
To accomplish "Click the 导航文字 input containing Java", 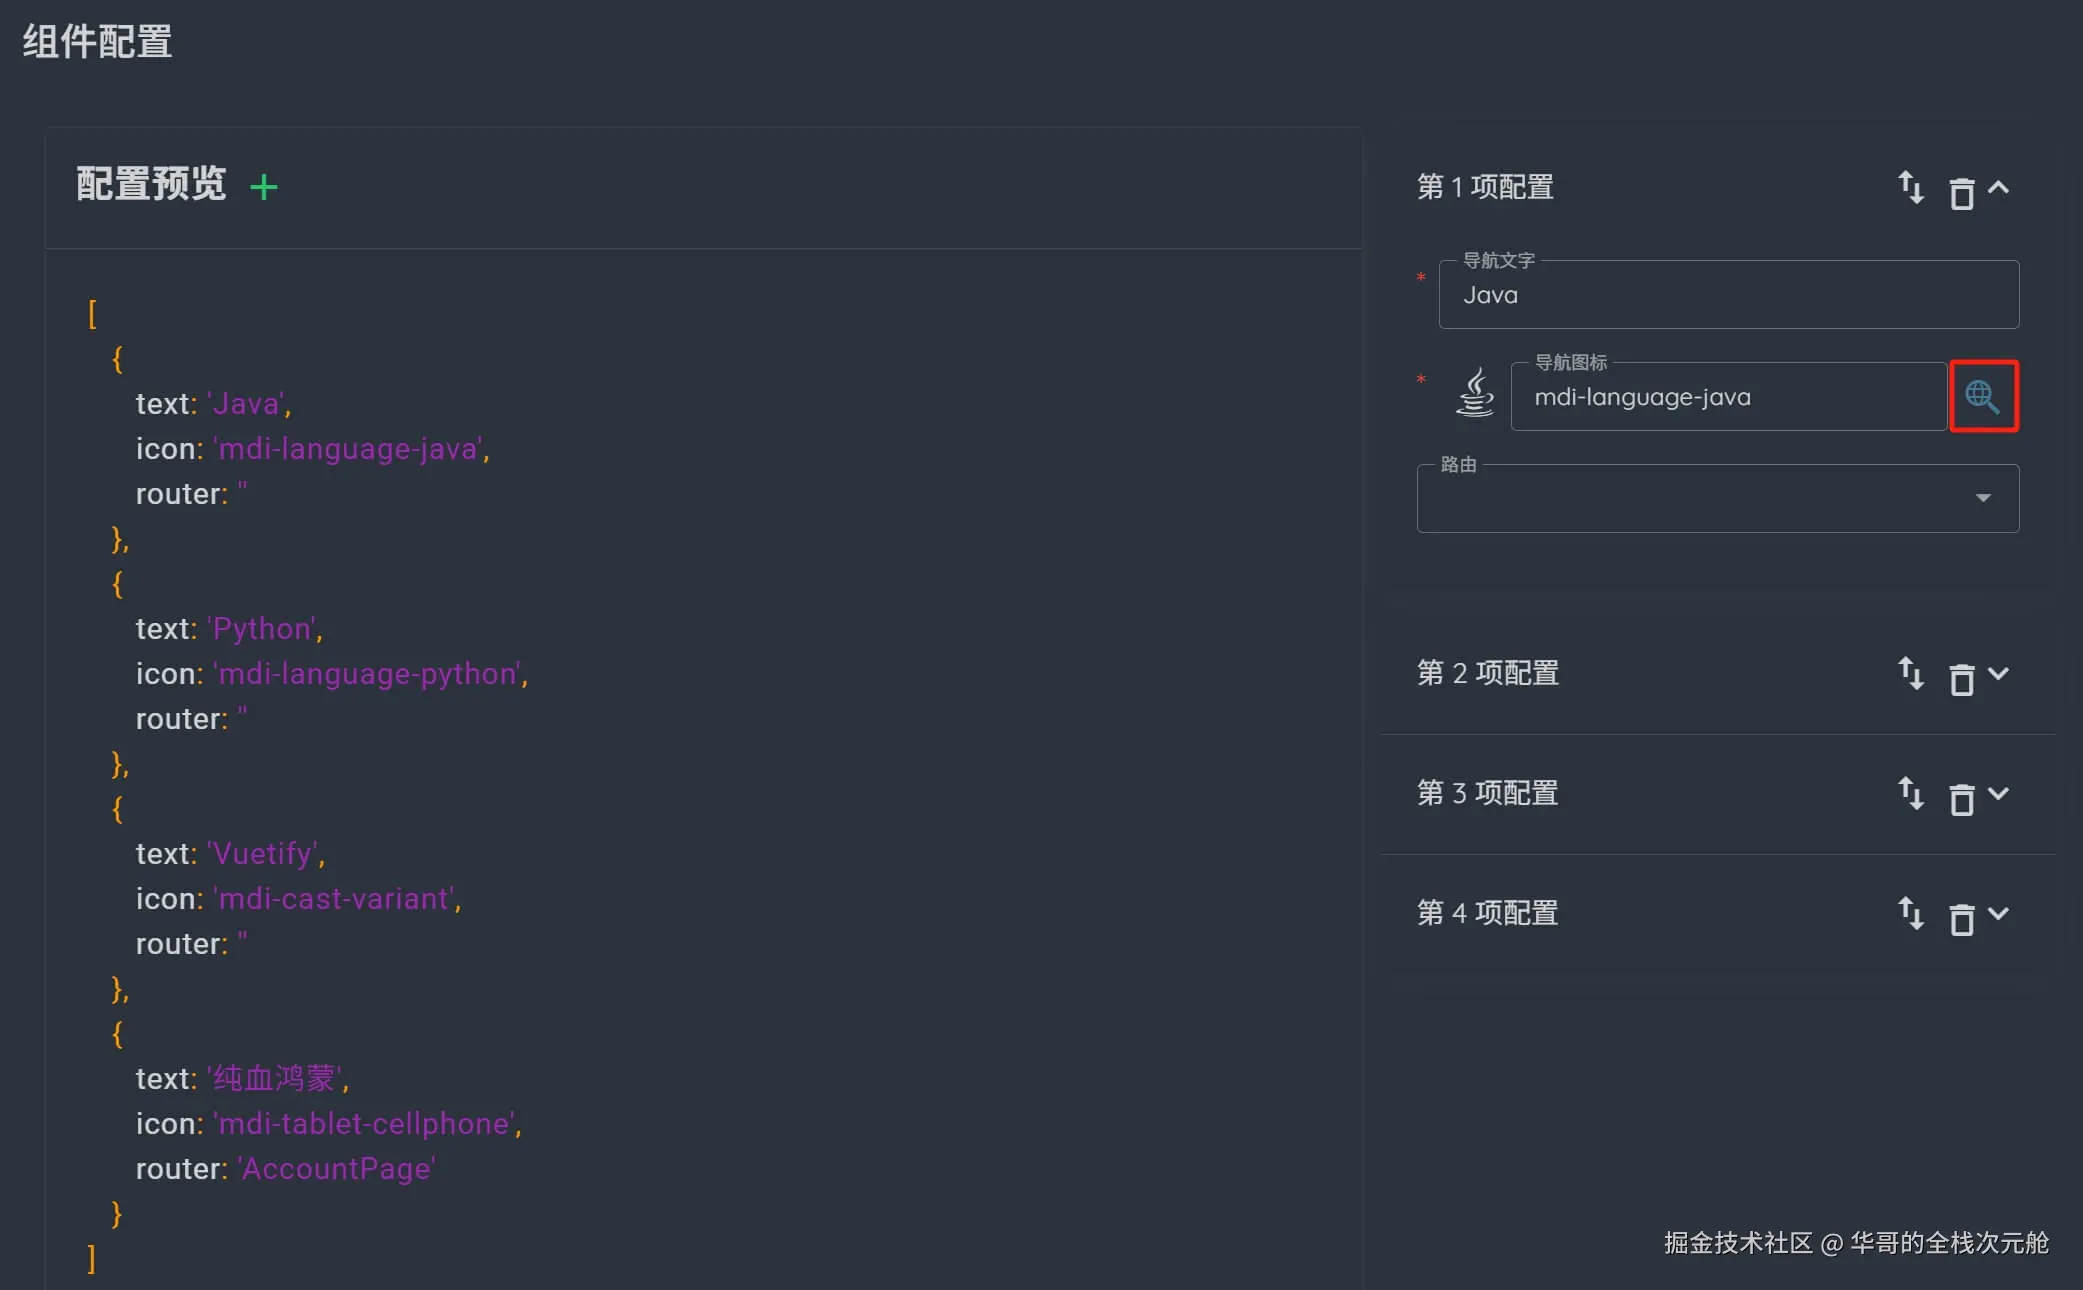I will coord(1727,295).
